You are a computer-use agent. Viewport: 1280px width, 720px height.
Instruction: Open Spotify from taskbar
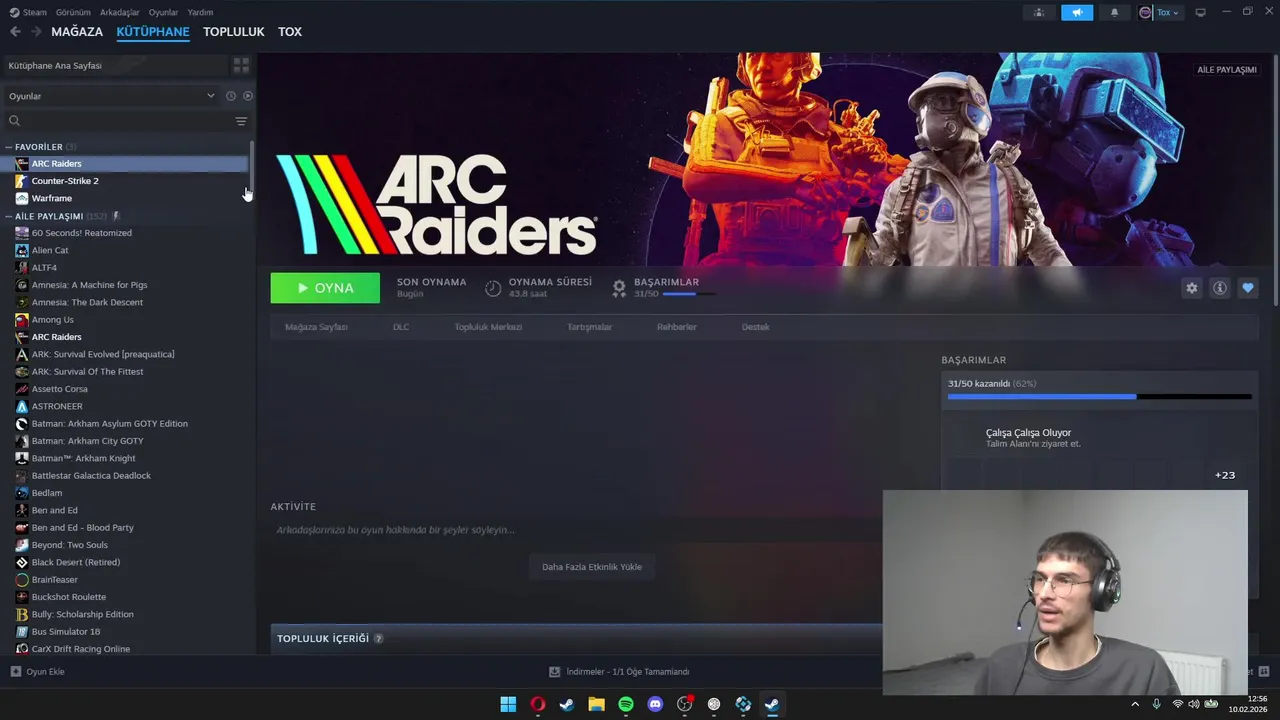coord(626,704)
